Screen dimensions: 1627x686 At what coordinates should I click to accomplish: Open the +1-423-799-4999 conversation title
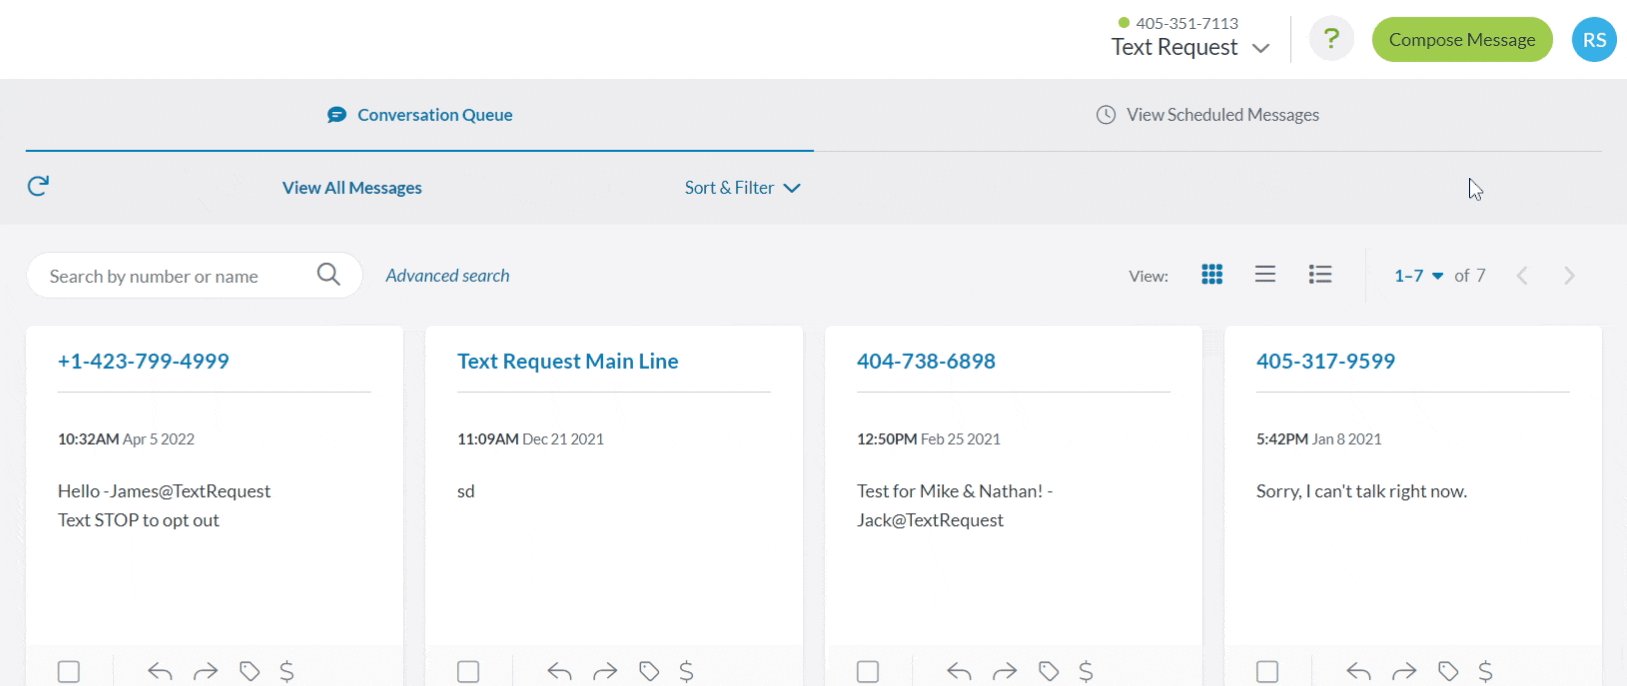coord(143,361)
